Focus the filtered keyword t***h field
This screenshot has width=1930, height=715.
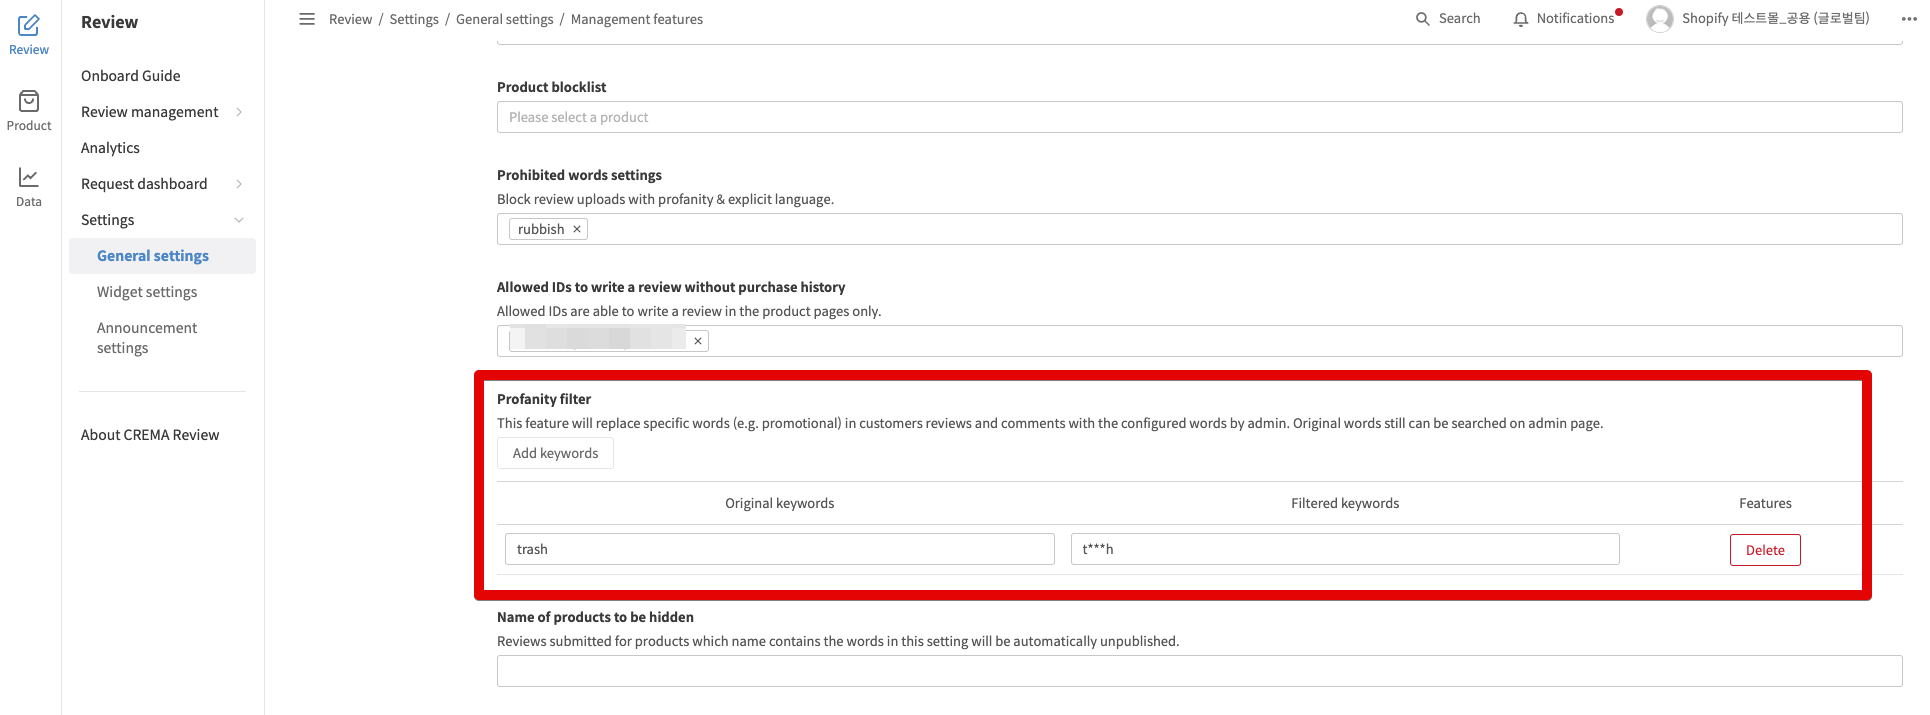point(1345,549)
